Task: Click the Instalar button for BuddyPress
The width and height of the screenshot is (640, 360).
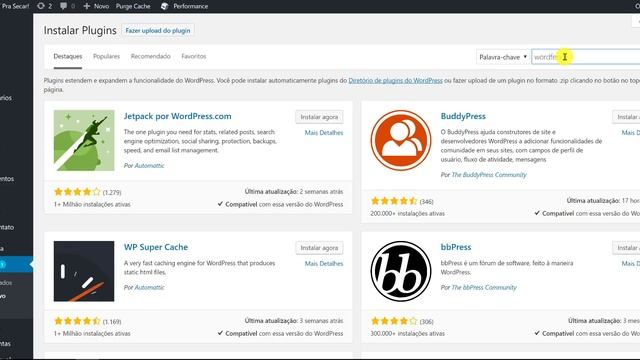Action: [x=627, y=117]
